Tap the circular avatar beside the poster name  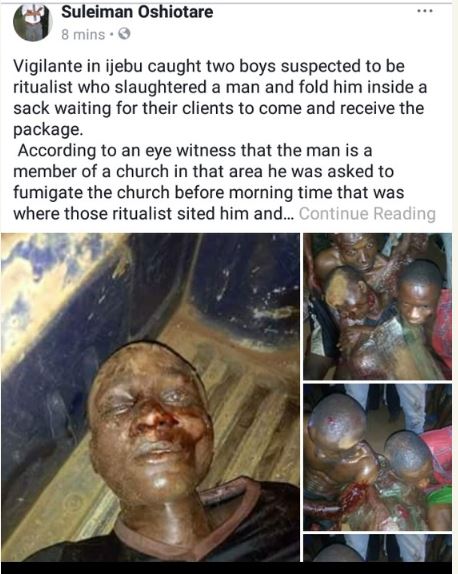pos(33,23)
